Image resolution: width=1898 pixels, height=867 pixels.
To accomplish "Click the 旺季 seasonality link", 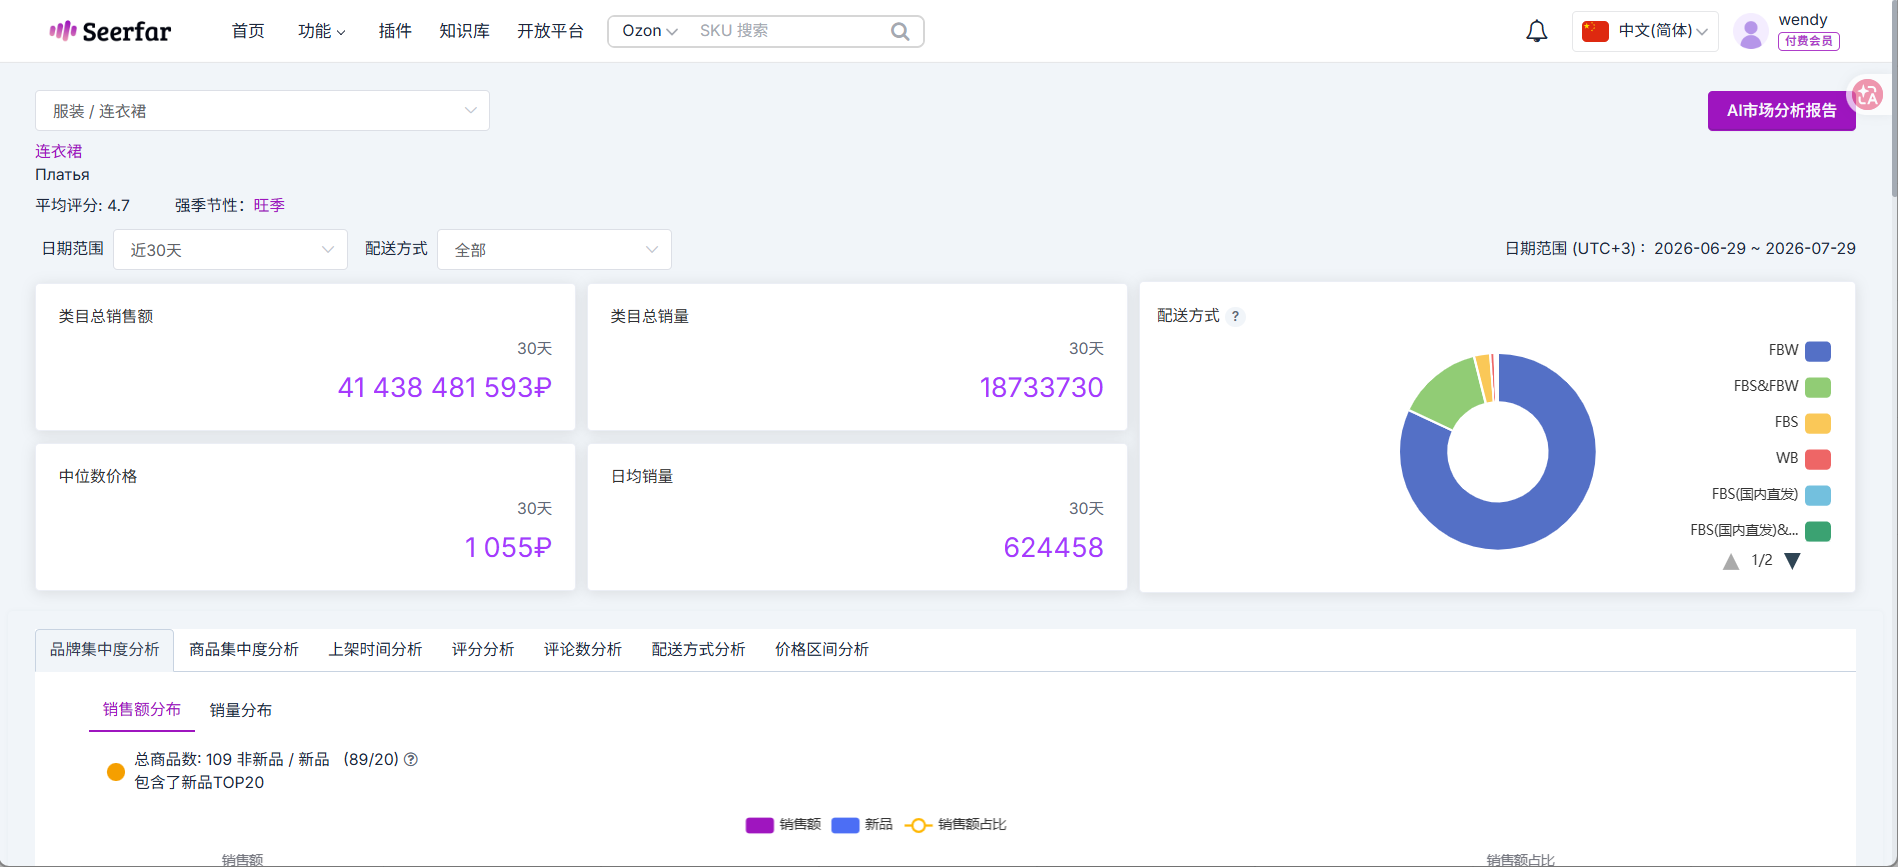I will pos(269,206).
